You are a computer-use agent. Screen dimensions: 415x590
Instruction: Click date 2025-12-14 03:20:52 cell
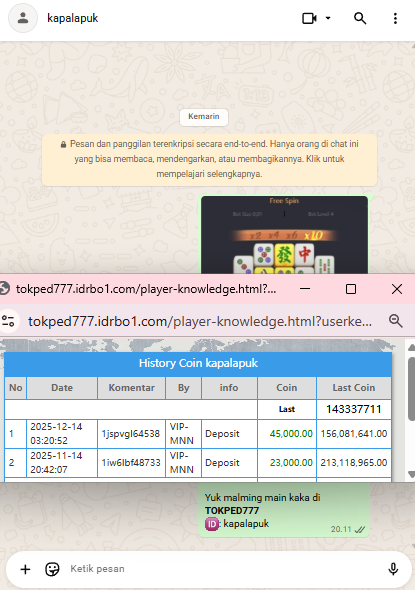(62, 433)
